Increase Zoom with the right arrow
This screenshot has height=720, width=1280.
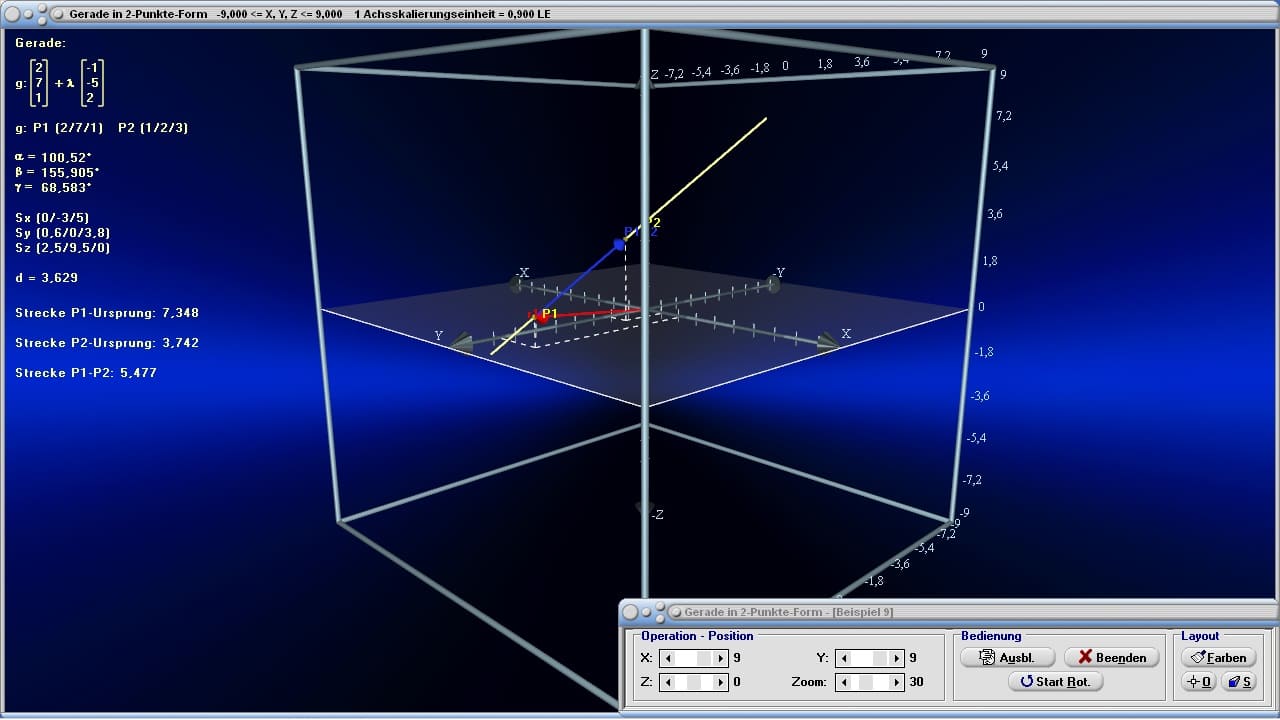click(x=896, y=682)
